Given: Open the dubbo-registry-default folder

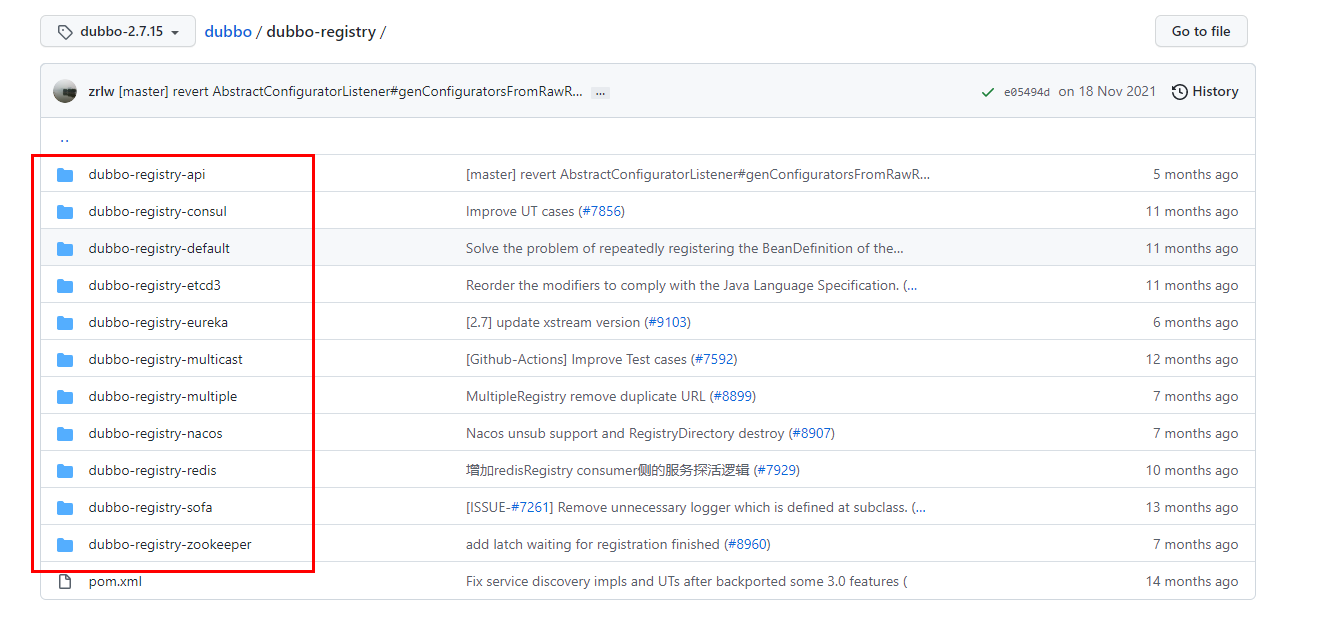Looking at the screenshot, I should click(x=159, y=248).
